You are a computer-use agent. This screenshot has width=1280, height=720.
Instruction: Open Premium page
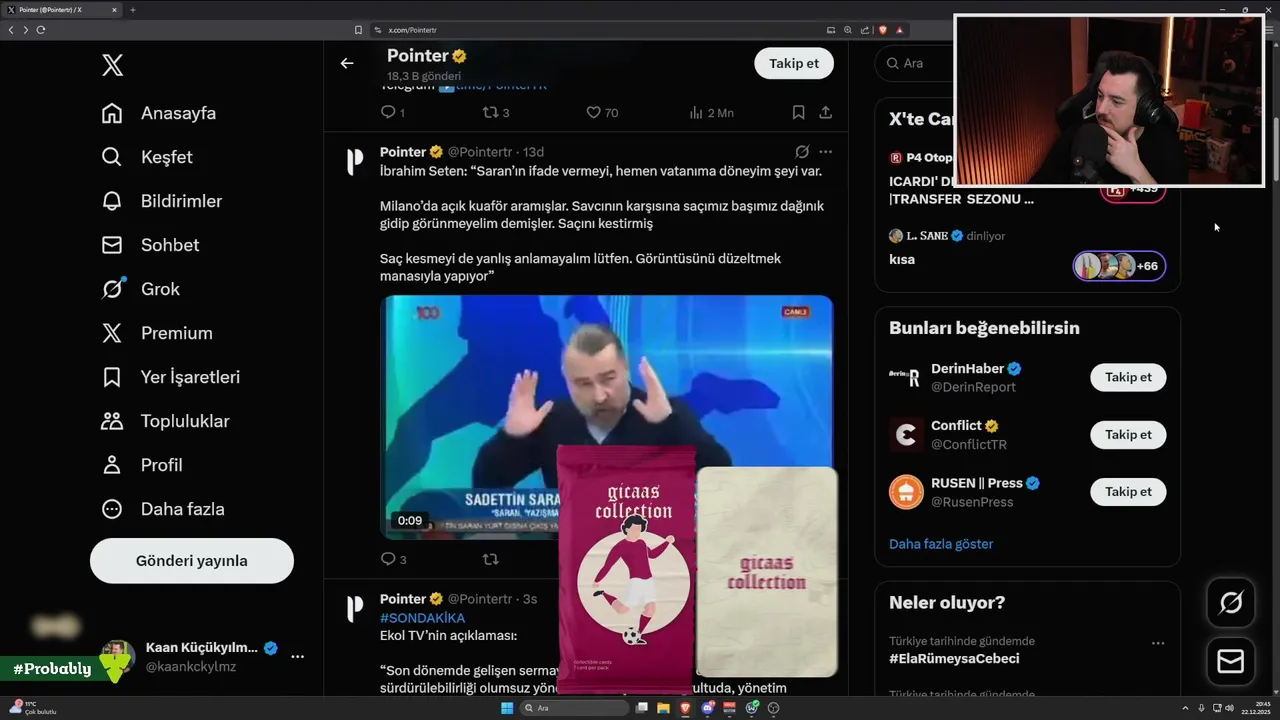pyautogui.click(x=157, y=333)
